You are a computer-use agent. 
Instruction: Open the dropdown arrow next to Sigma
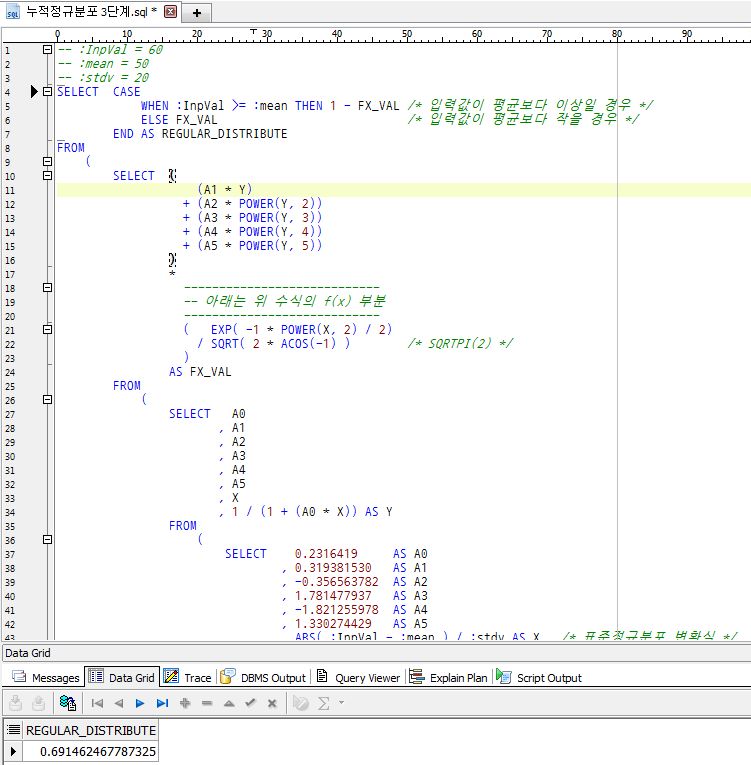point(342,703)
